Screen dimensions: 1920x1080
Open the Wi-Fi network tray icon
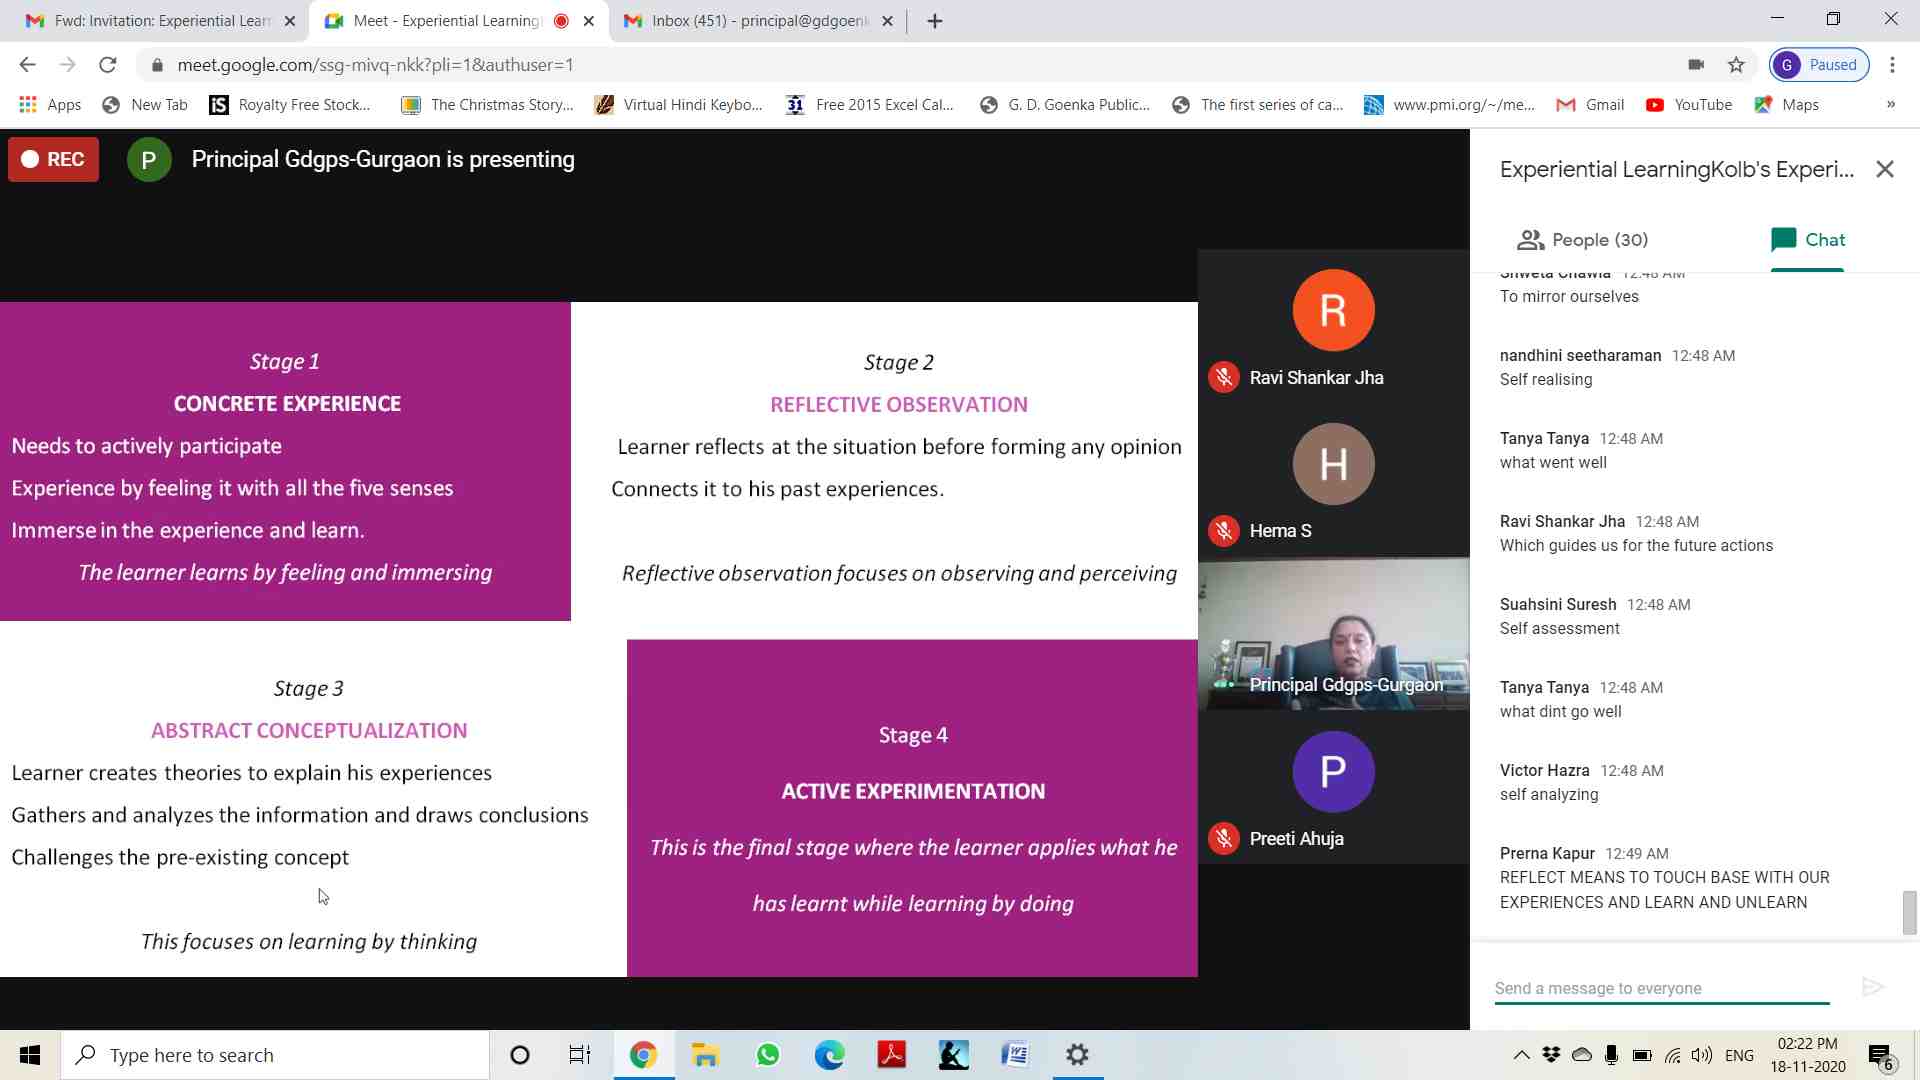[1672, 1055]
